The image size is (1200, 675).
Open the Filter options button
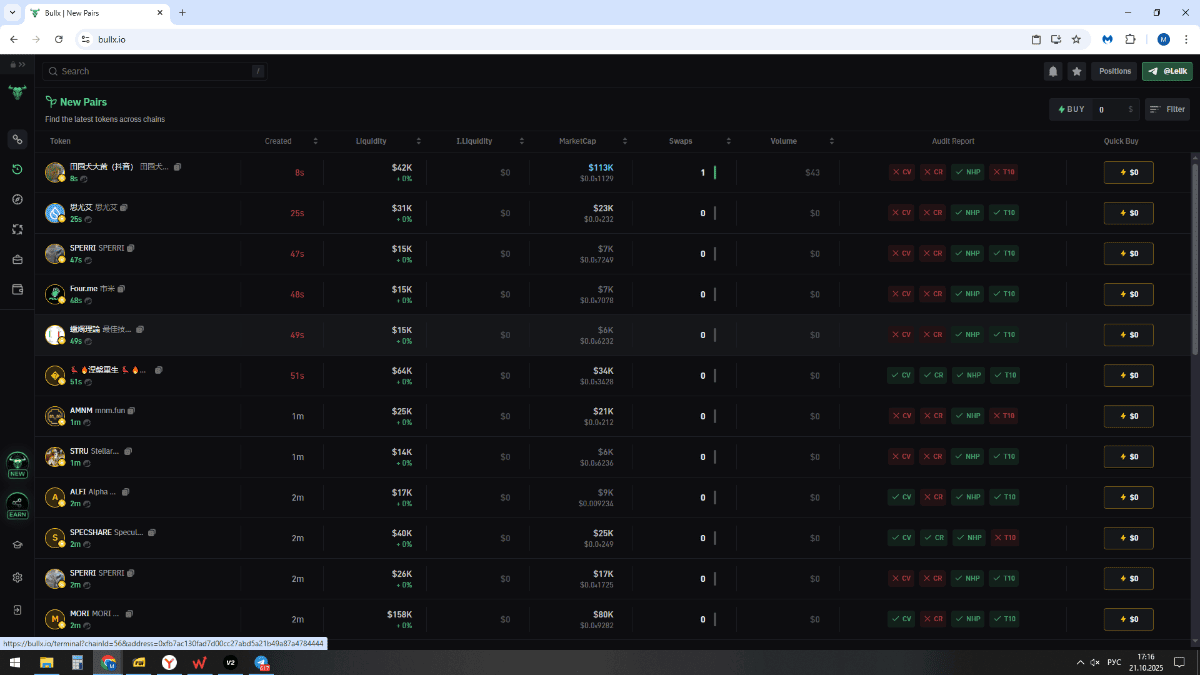pos(1167,110)
